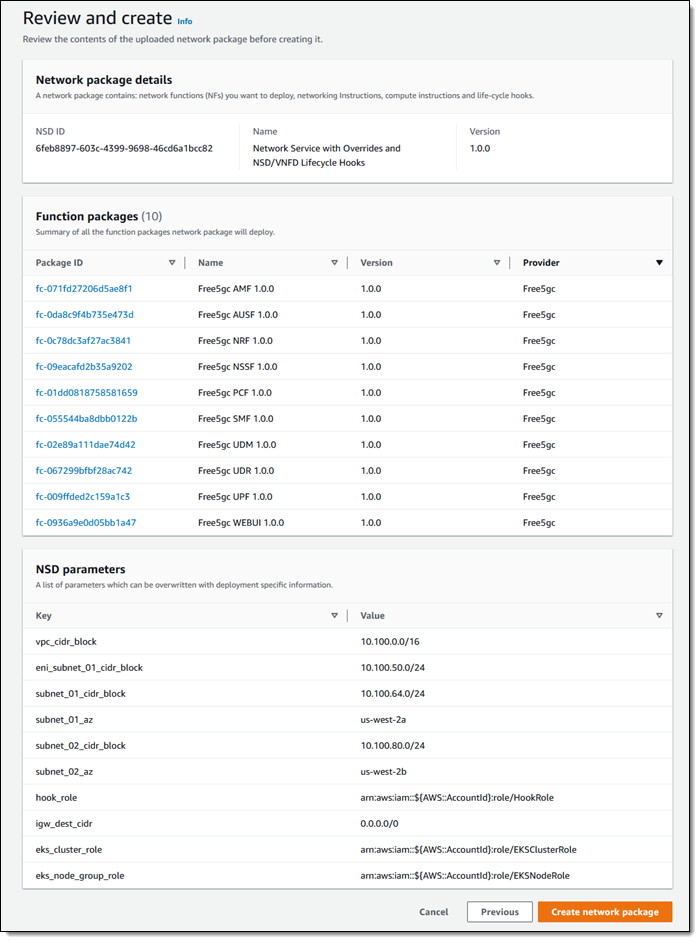The height and width of the screenshot is (942, 700).
Task: Select value 10.100.0.0/16
Action: tap(390, 642)
